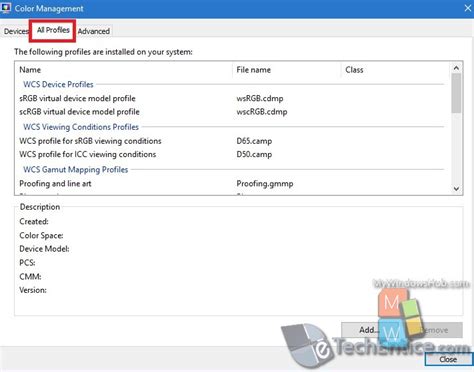Switch to the Advanced tab
Image resolution: width=474 pixels, height=372 pixels.
tap(94, 31)
